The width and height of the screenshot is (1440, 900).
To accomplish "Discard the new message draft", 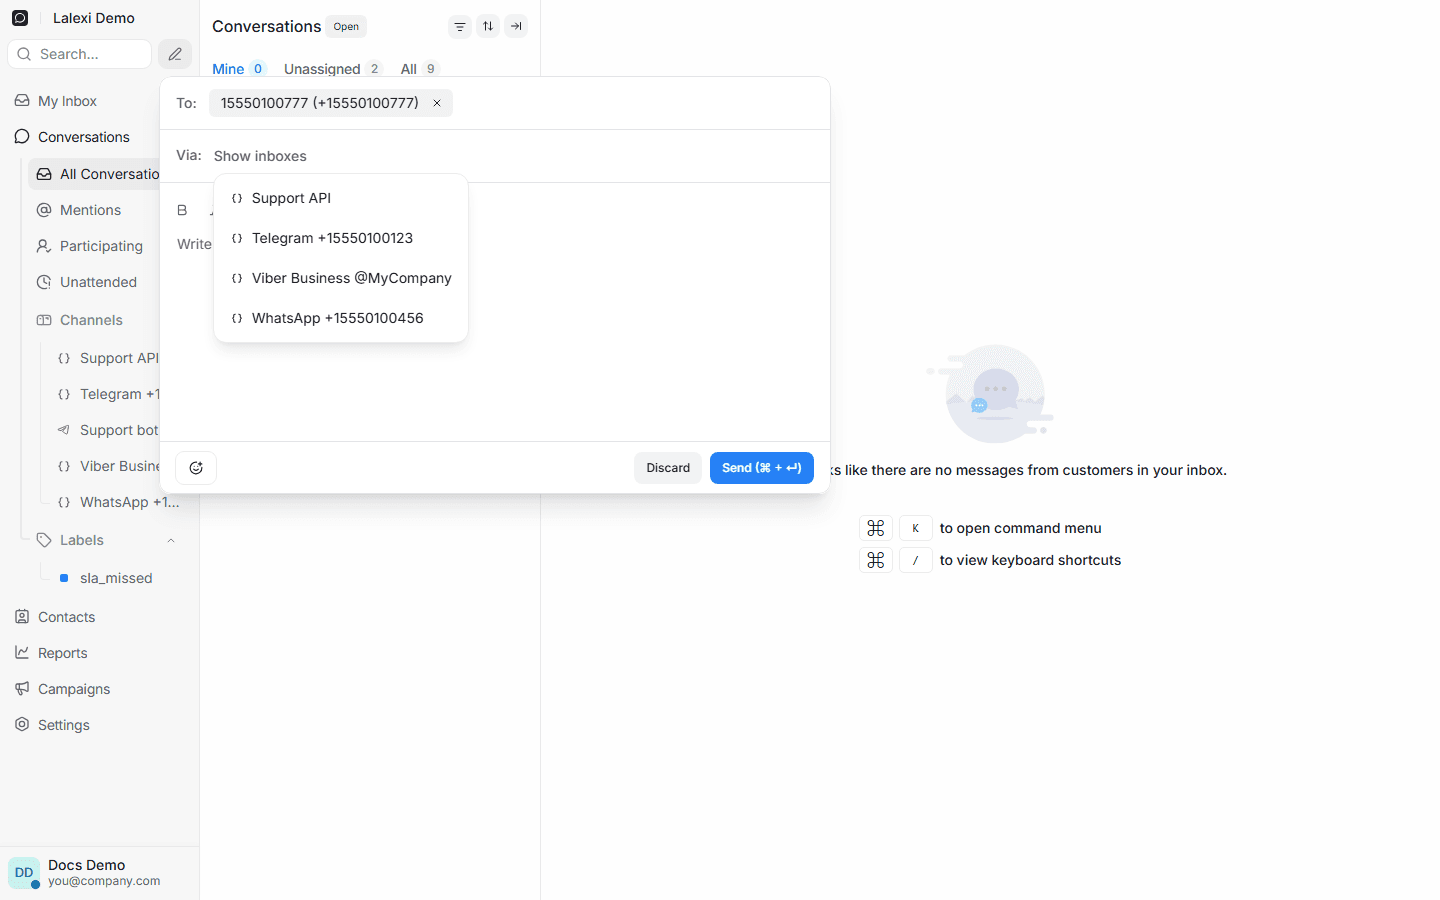I will pos(668,468).
